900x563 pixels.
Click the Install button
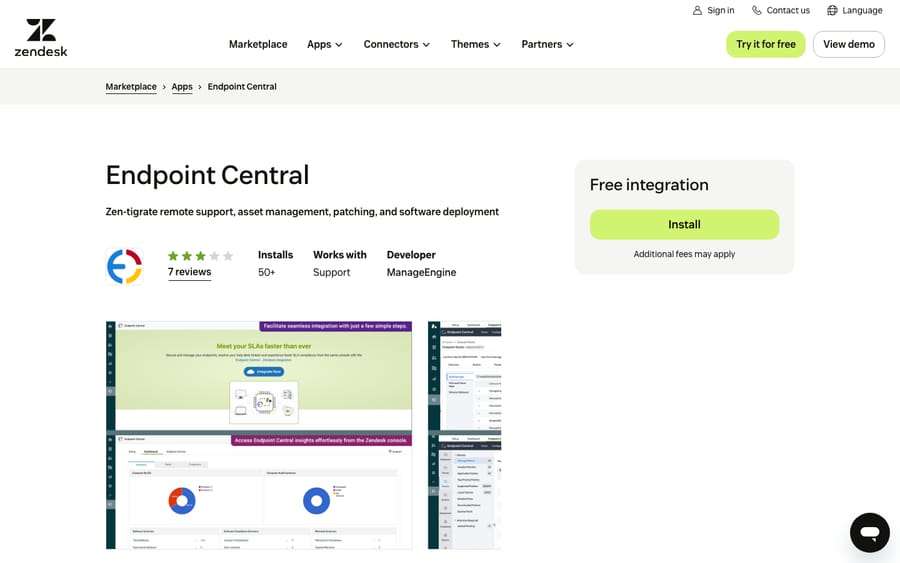click(684, 224)
